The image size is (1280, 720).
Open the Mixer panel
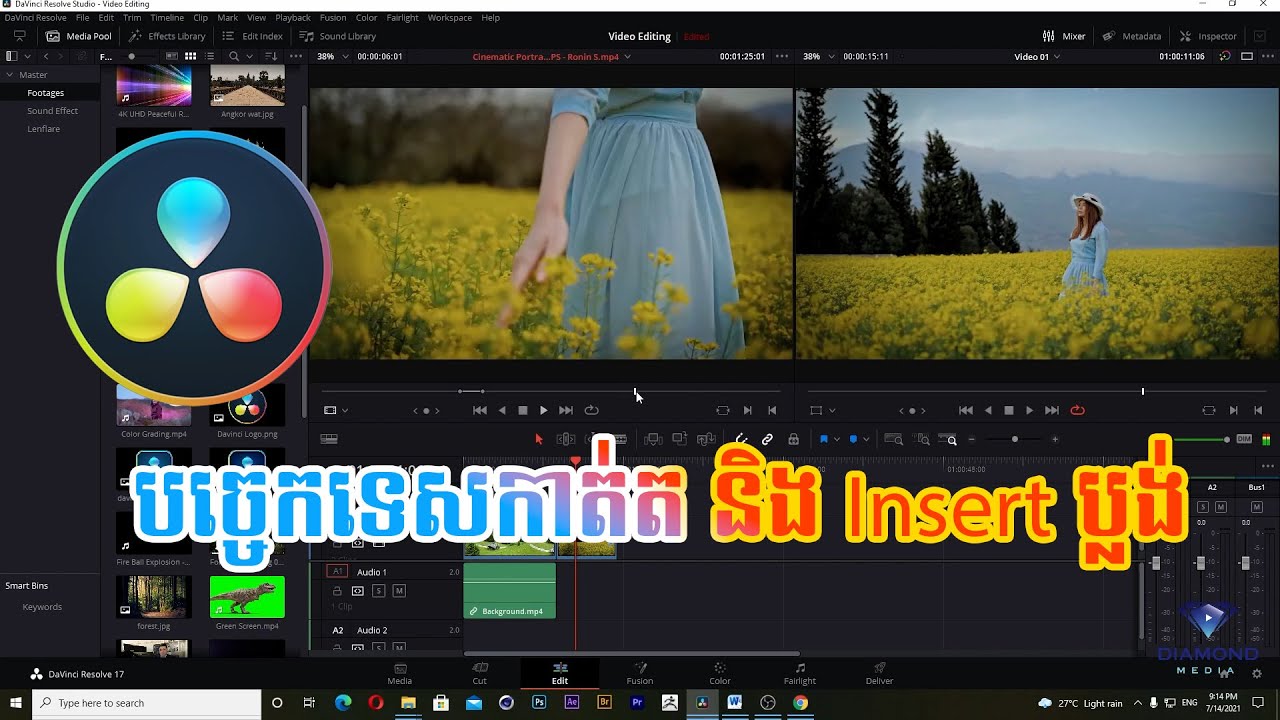(x=1064, y=36)
